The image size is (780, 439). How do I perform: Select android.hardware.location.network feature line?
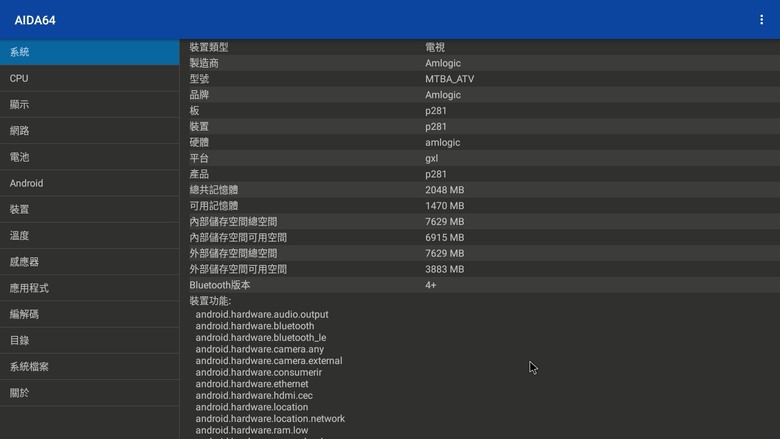(x=270, y=419)
